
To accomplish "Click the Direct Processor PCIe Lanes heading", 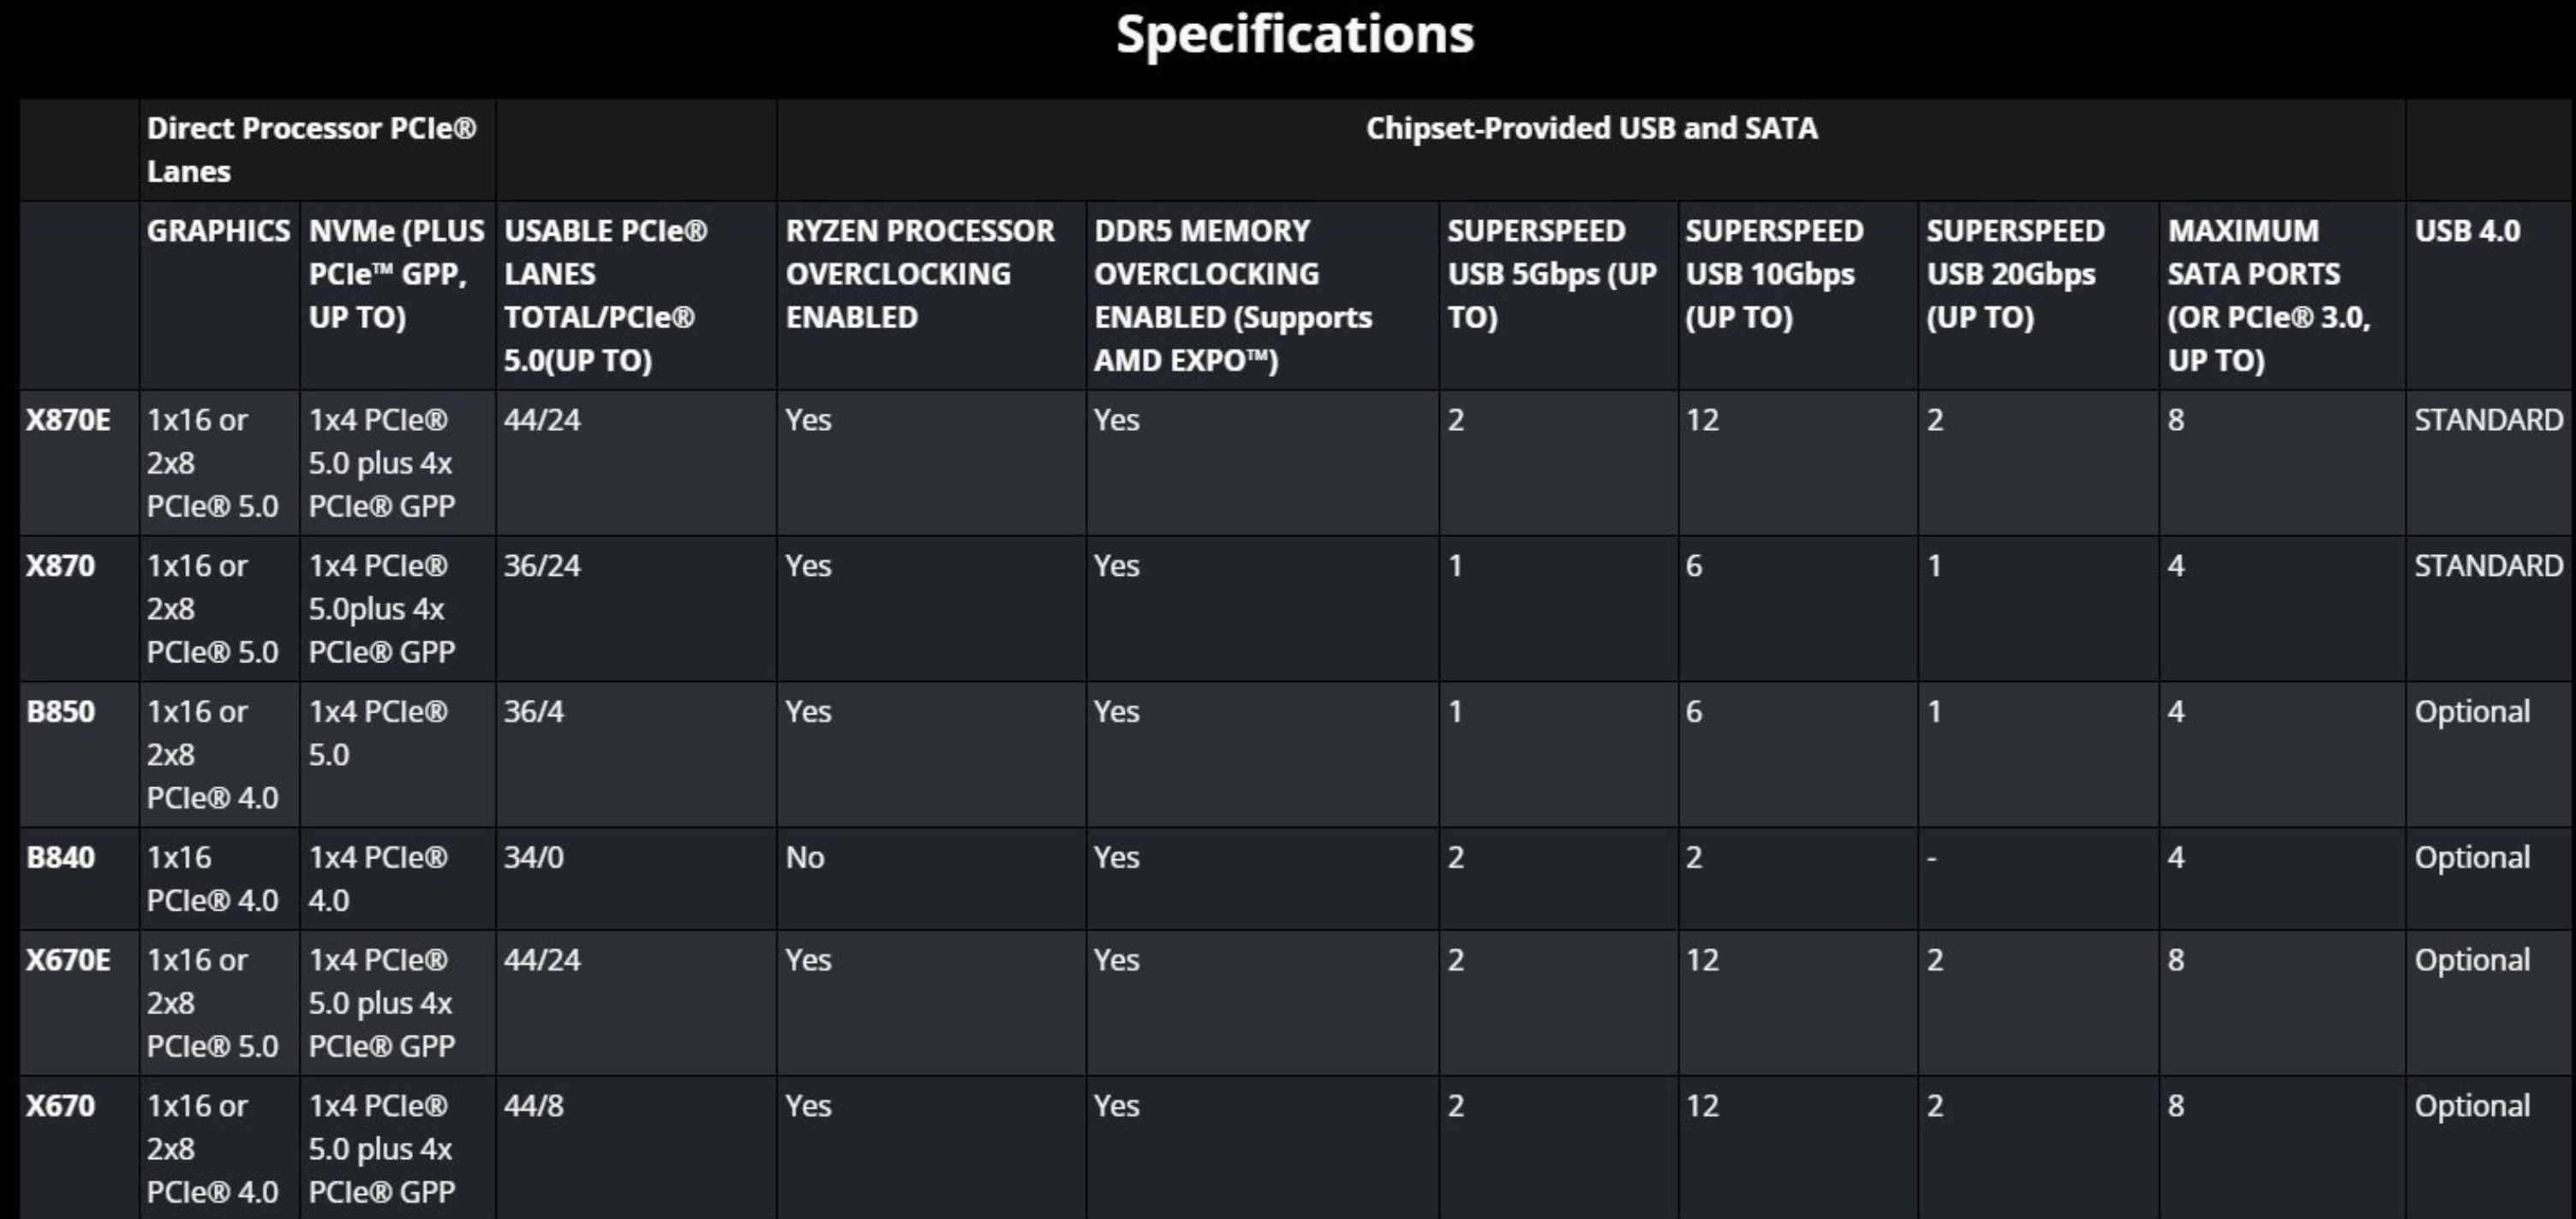I will point(311,149).
